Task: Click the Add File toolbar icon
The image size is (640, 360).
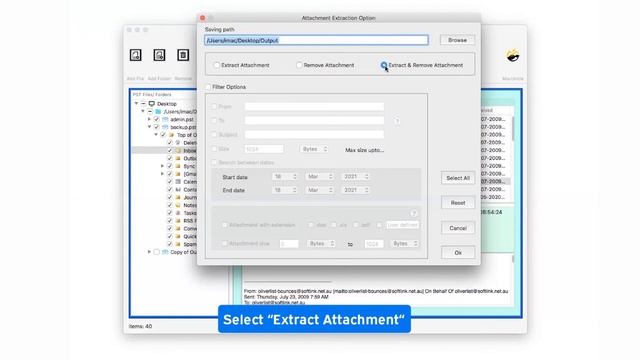Action: pos(136,55)
